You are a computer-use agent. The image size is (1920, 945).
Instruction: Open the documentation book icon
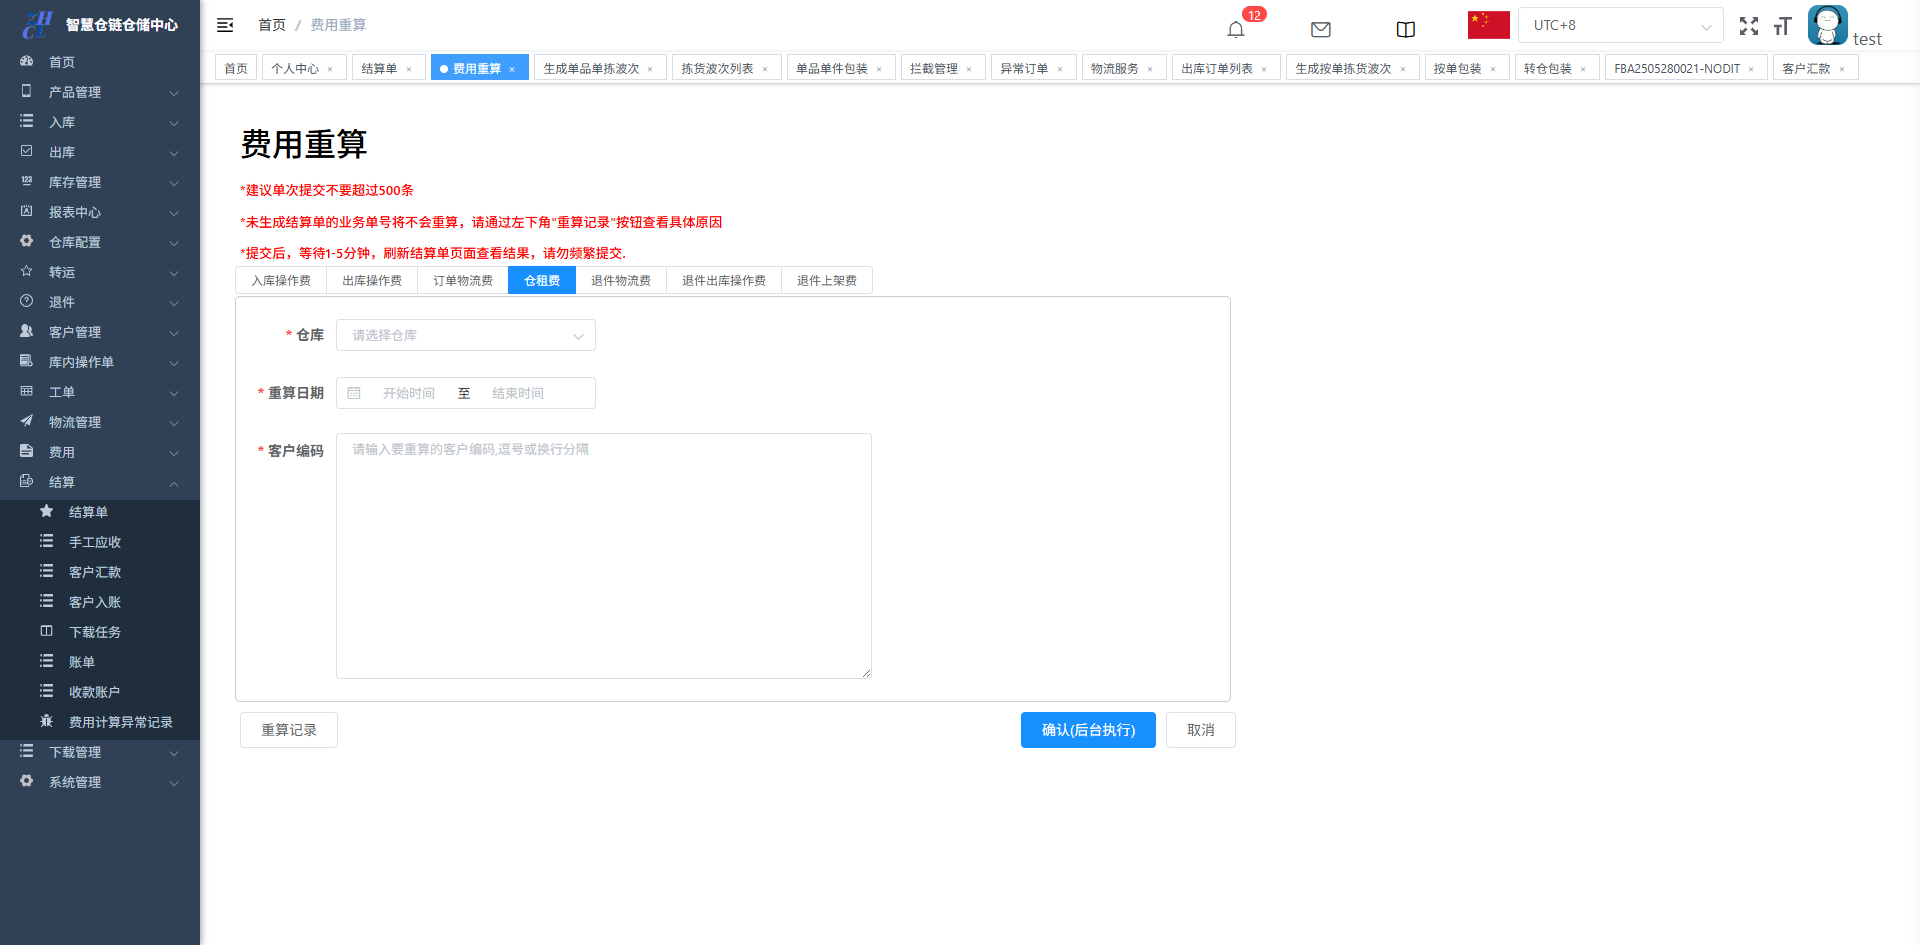1405,29
